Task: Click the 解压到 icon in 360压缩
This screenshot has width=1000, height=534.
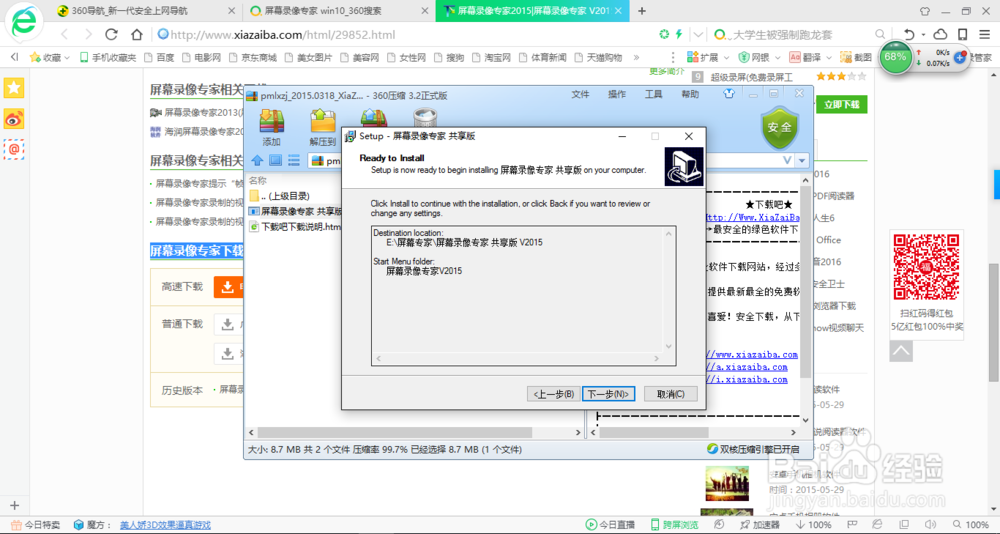Action: click(323, 126)
